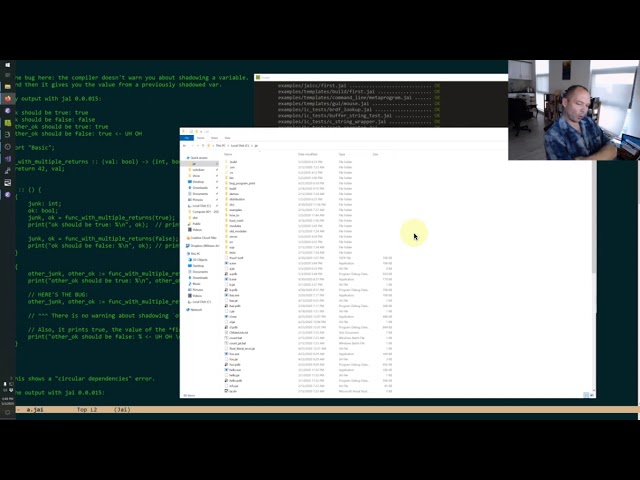The image size is (640, 480).
Task: Click the taskbar clock
Action: point(7,401)
